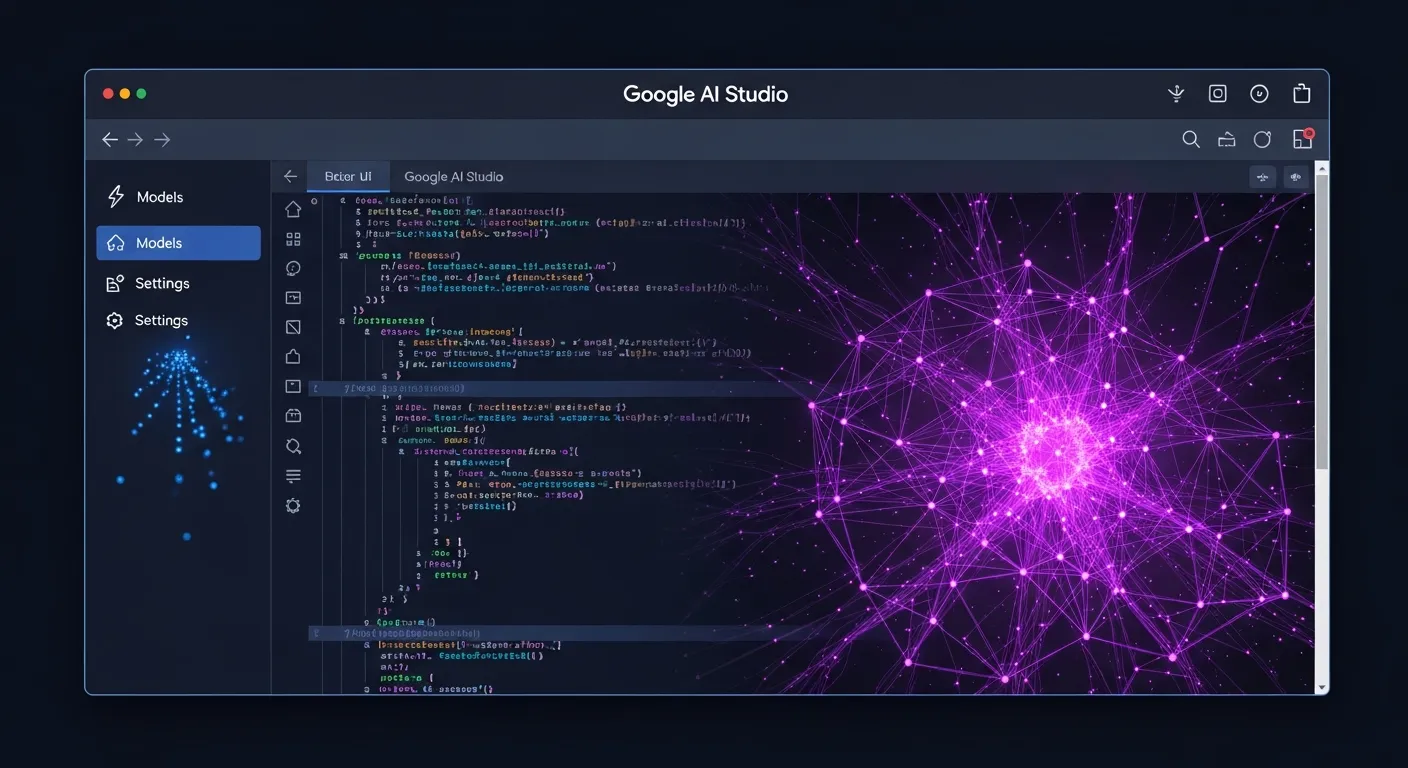
Task: Click the three-lines list icon in editor strip
Action: 293,476
